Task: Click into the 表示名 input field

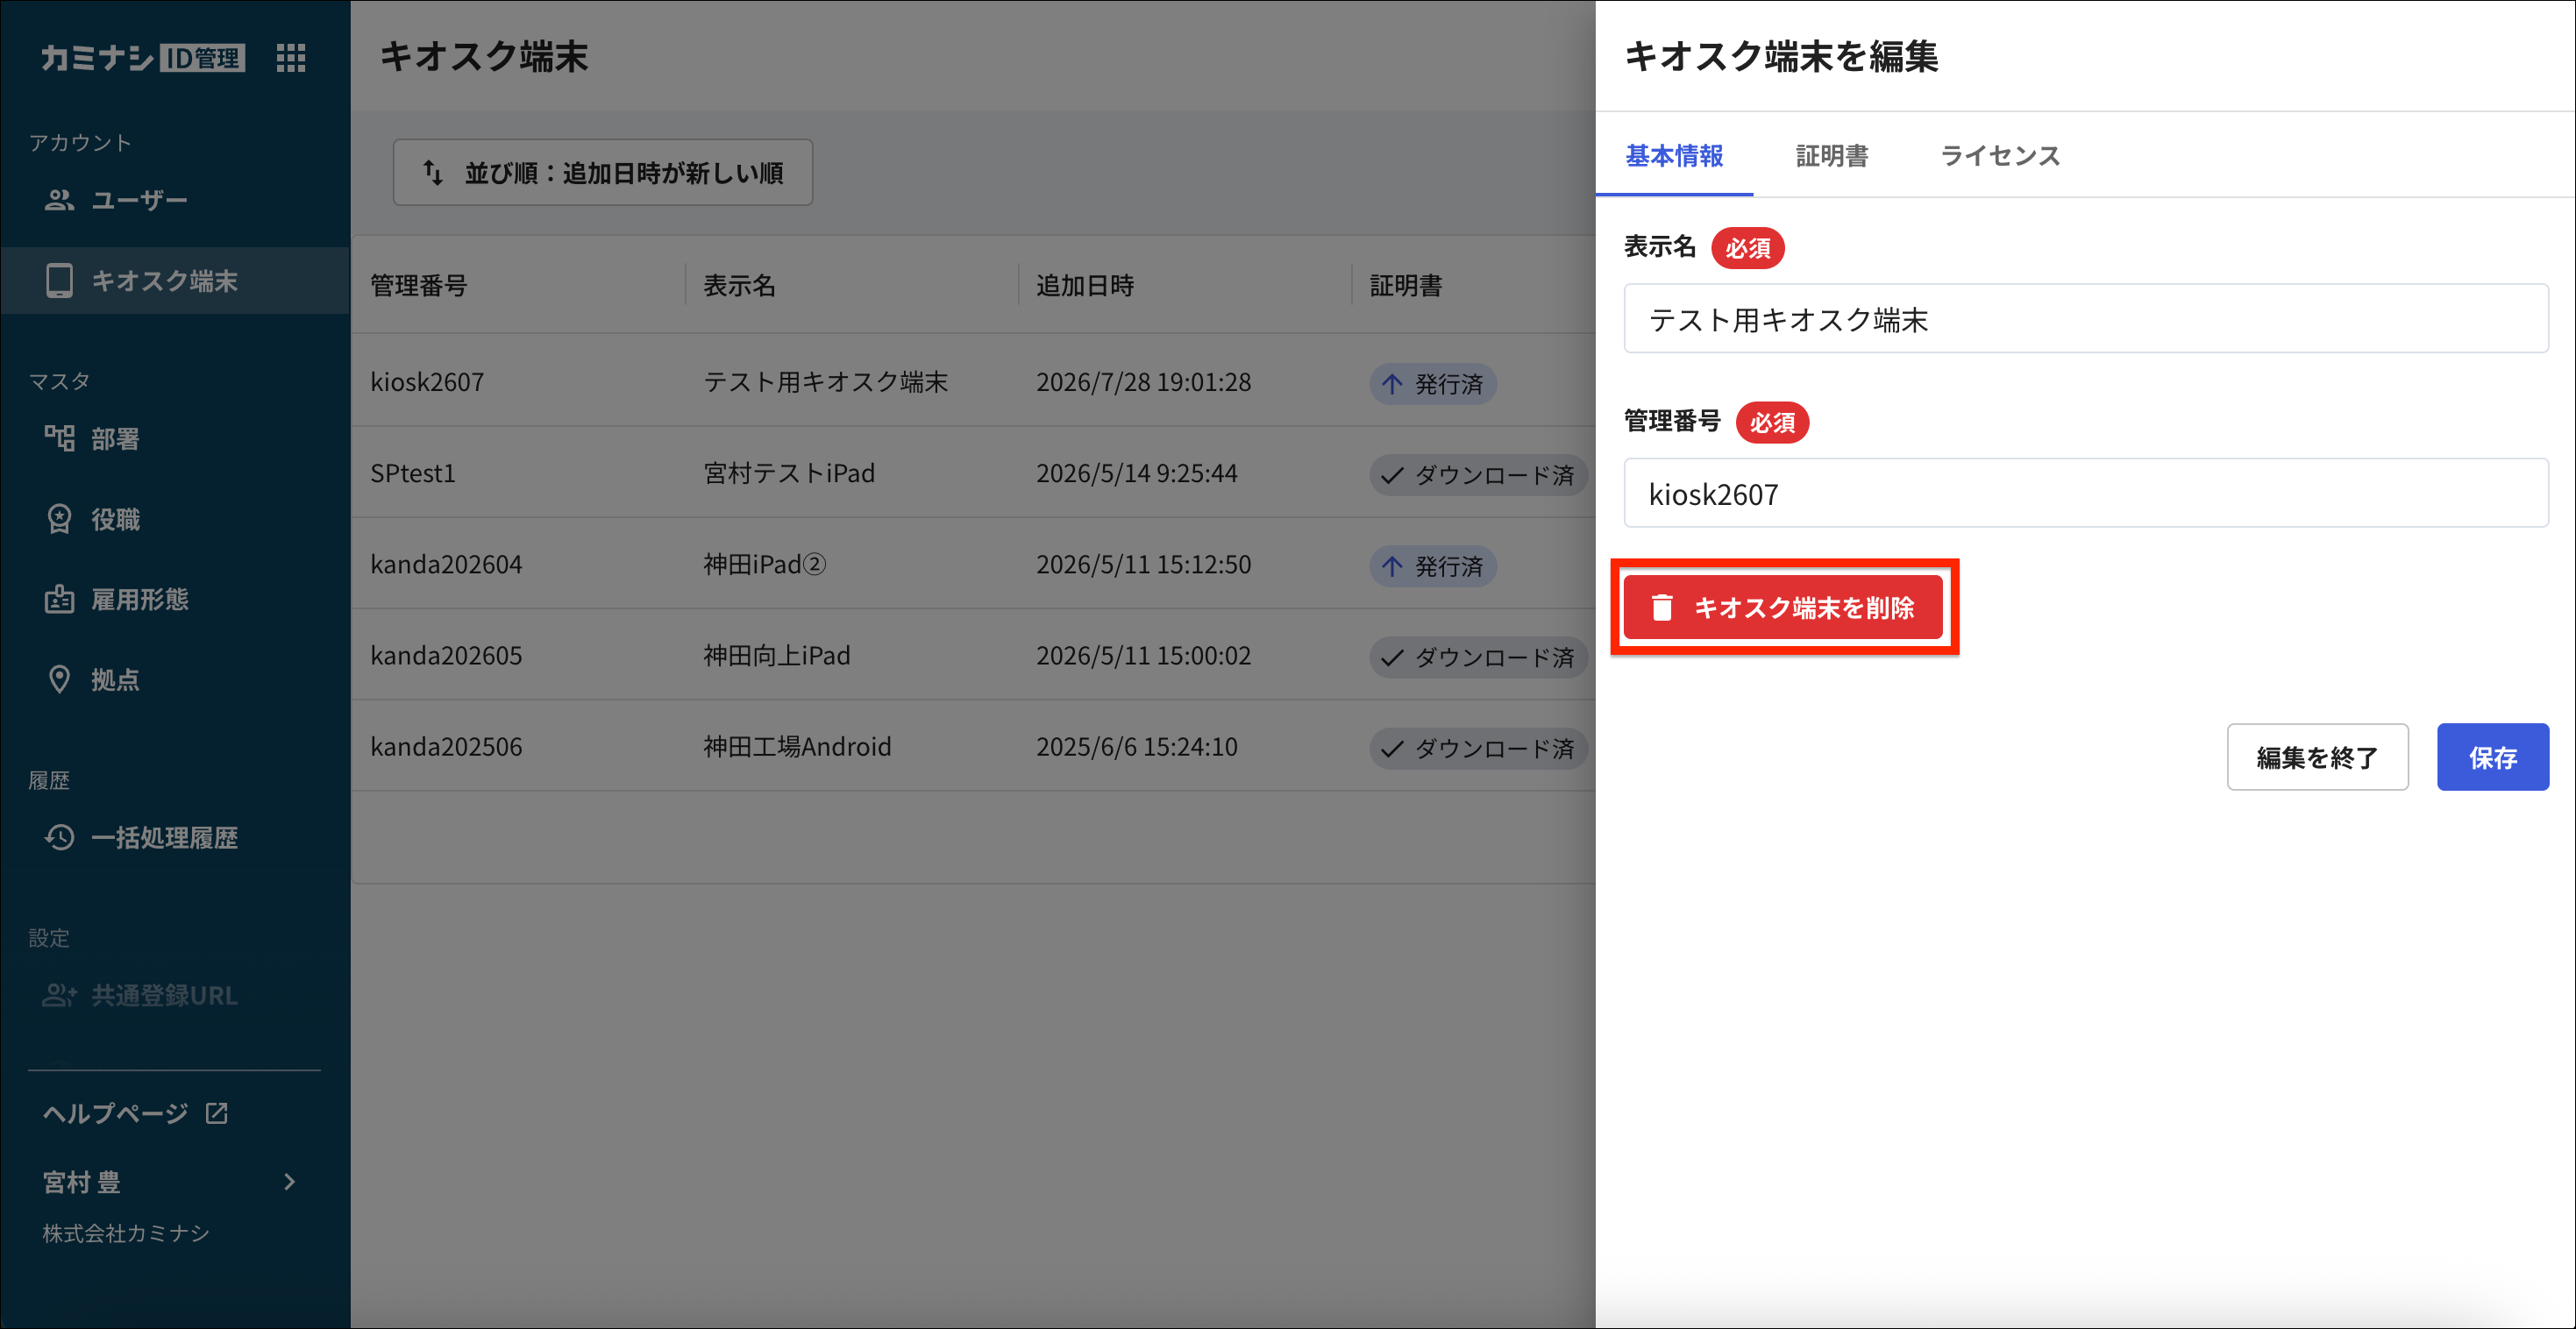Action: tap(2085, 318)
